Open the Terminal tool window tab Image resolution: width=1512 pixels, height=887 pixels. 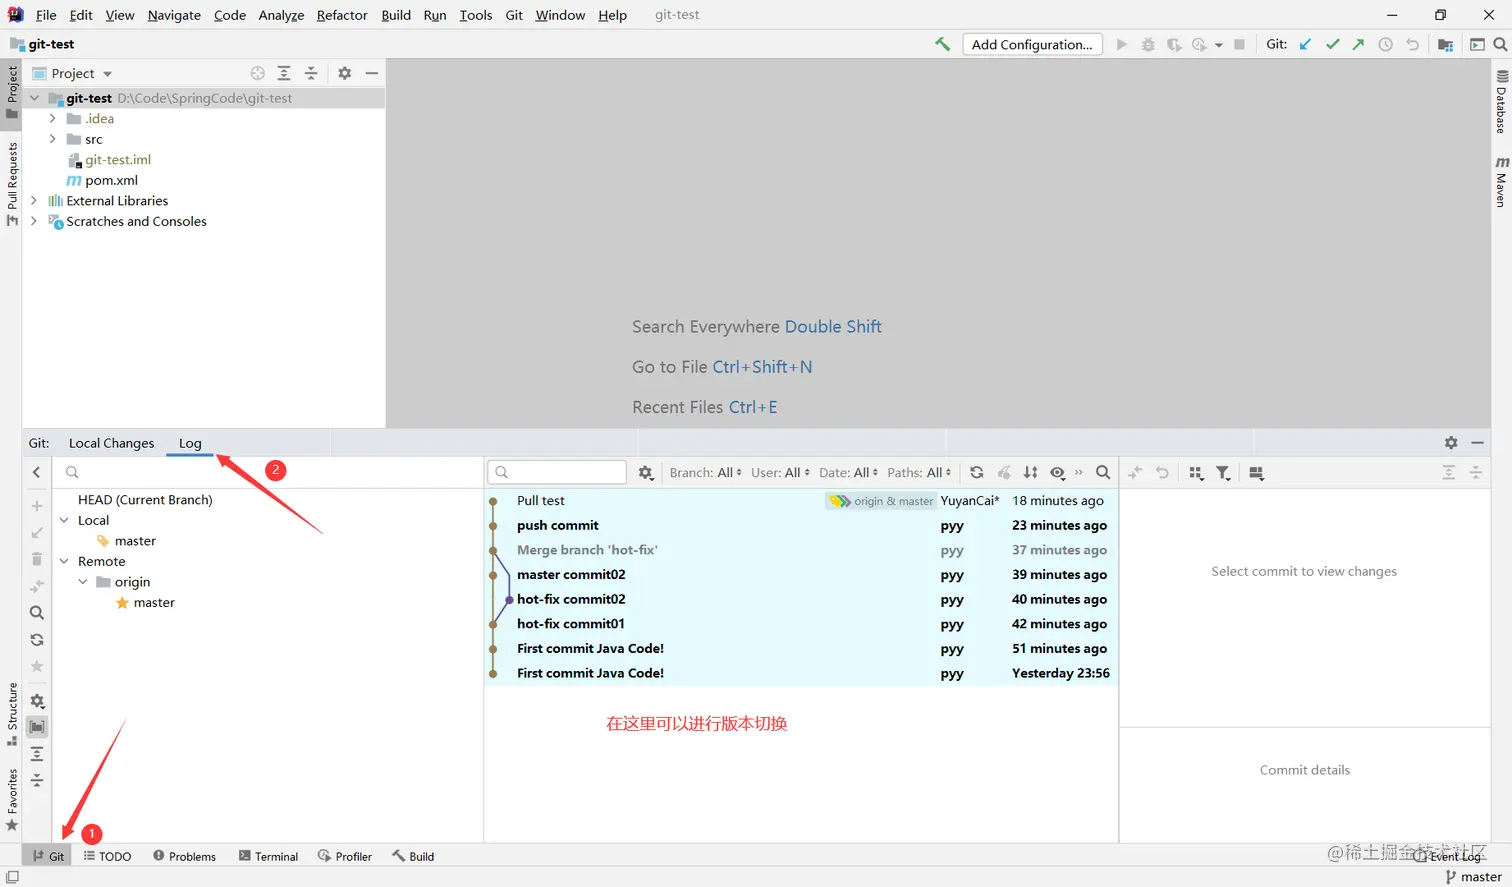point(268,856)
